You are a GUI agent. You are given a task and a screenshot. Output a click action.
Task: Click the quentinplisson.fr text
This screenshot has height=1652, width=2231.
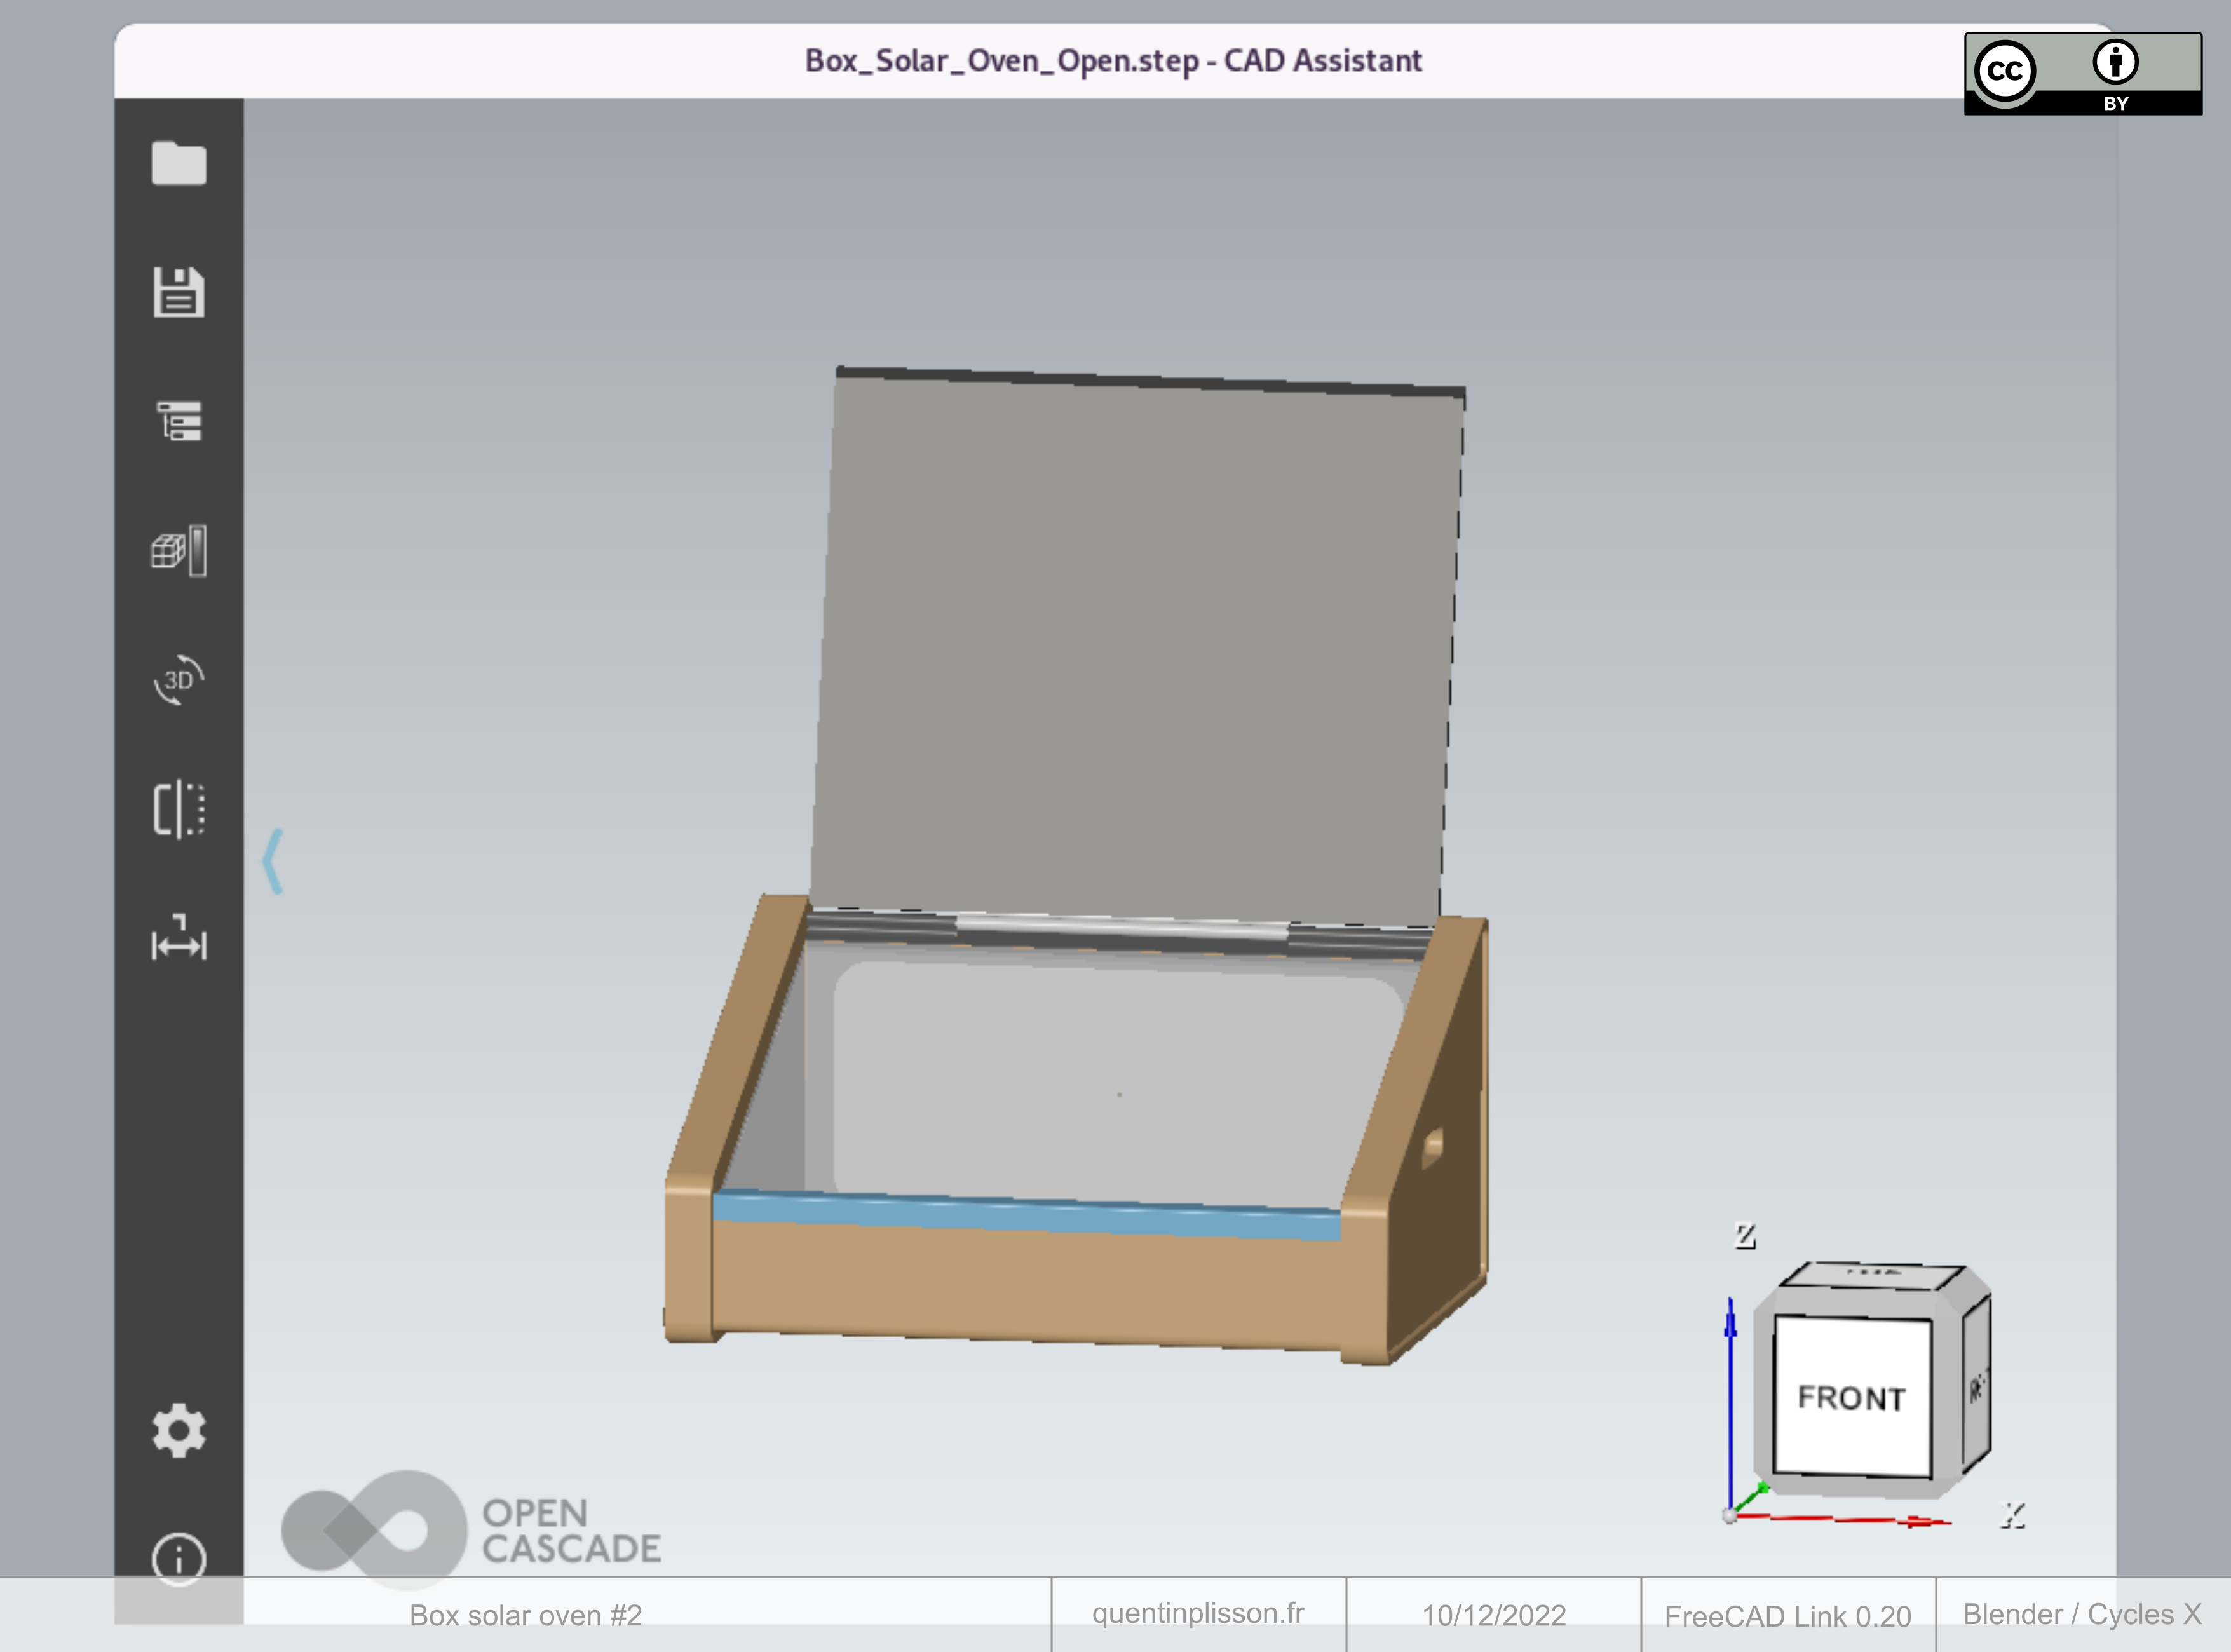1198,1613
